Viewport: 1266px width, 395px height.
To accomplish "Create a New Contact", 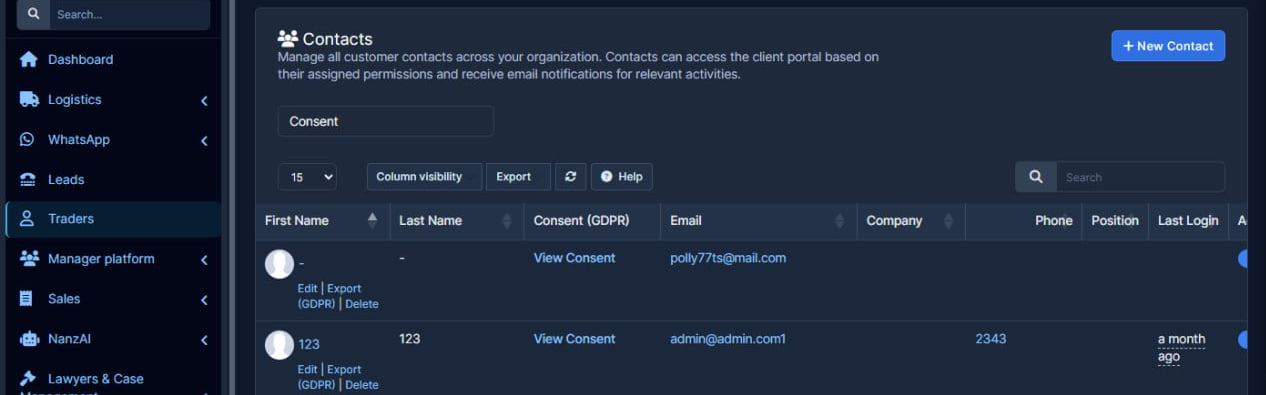I will pos(1168,45).
